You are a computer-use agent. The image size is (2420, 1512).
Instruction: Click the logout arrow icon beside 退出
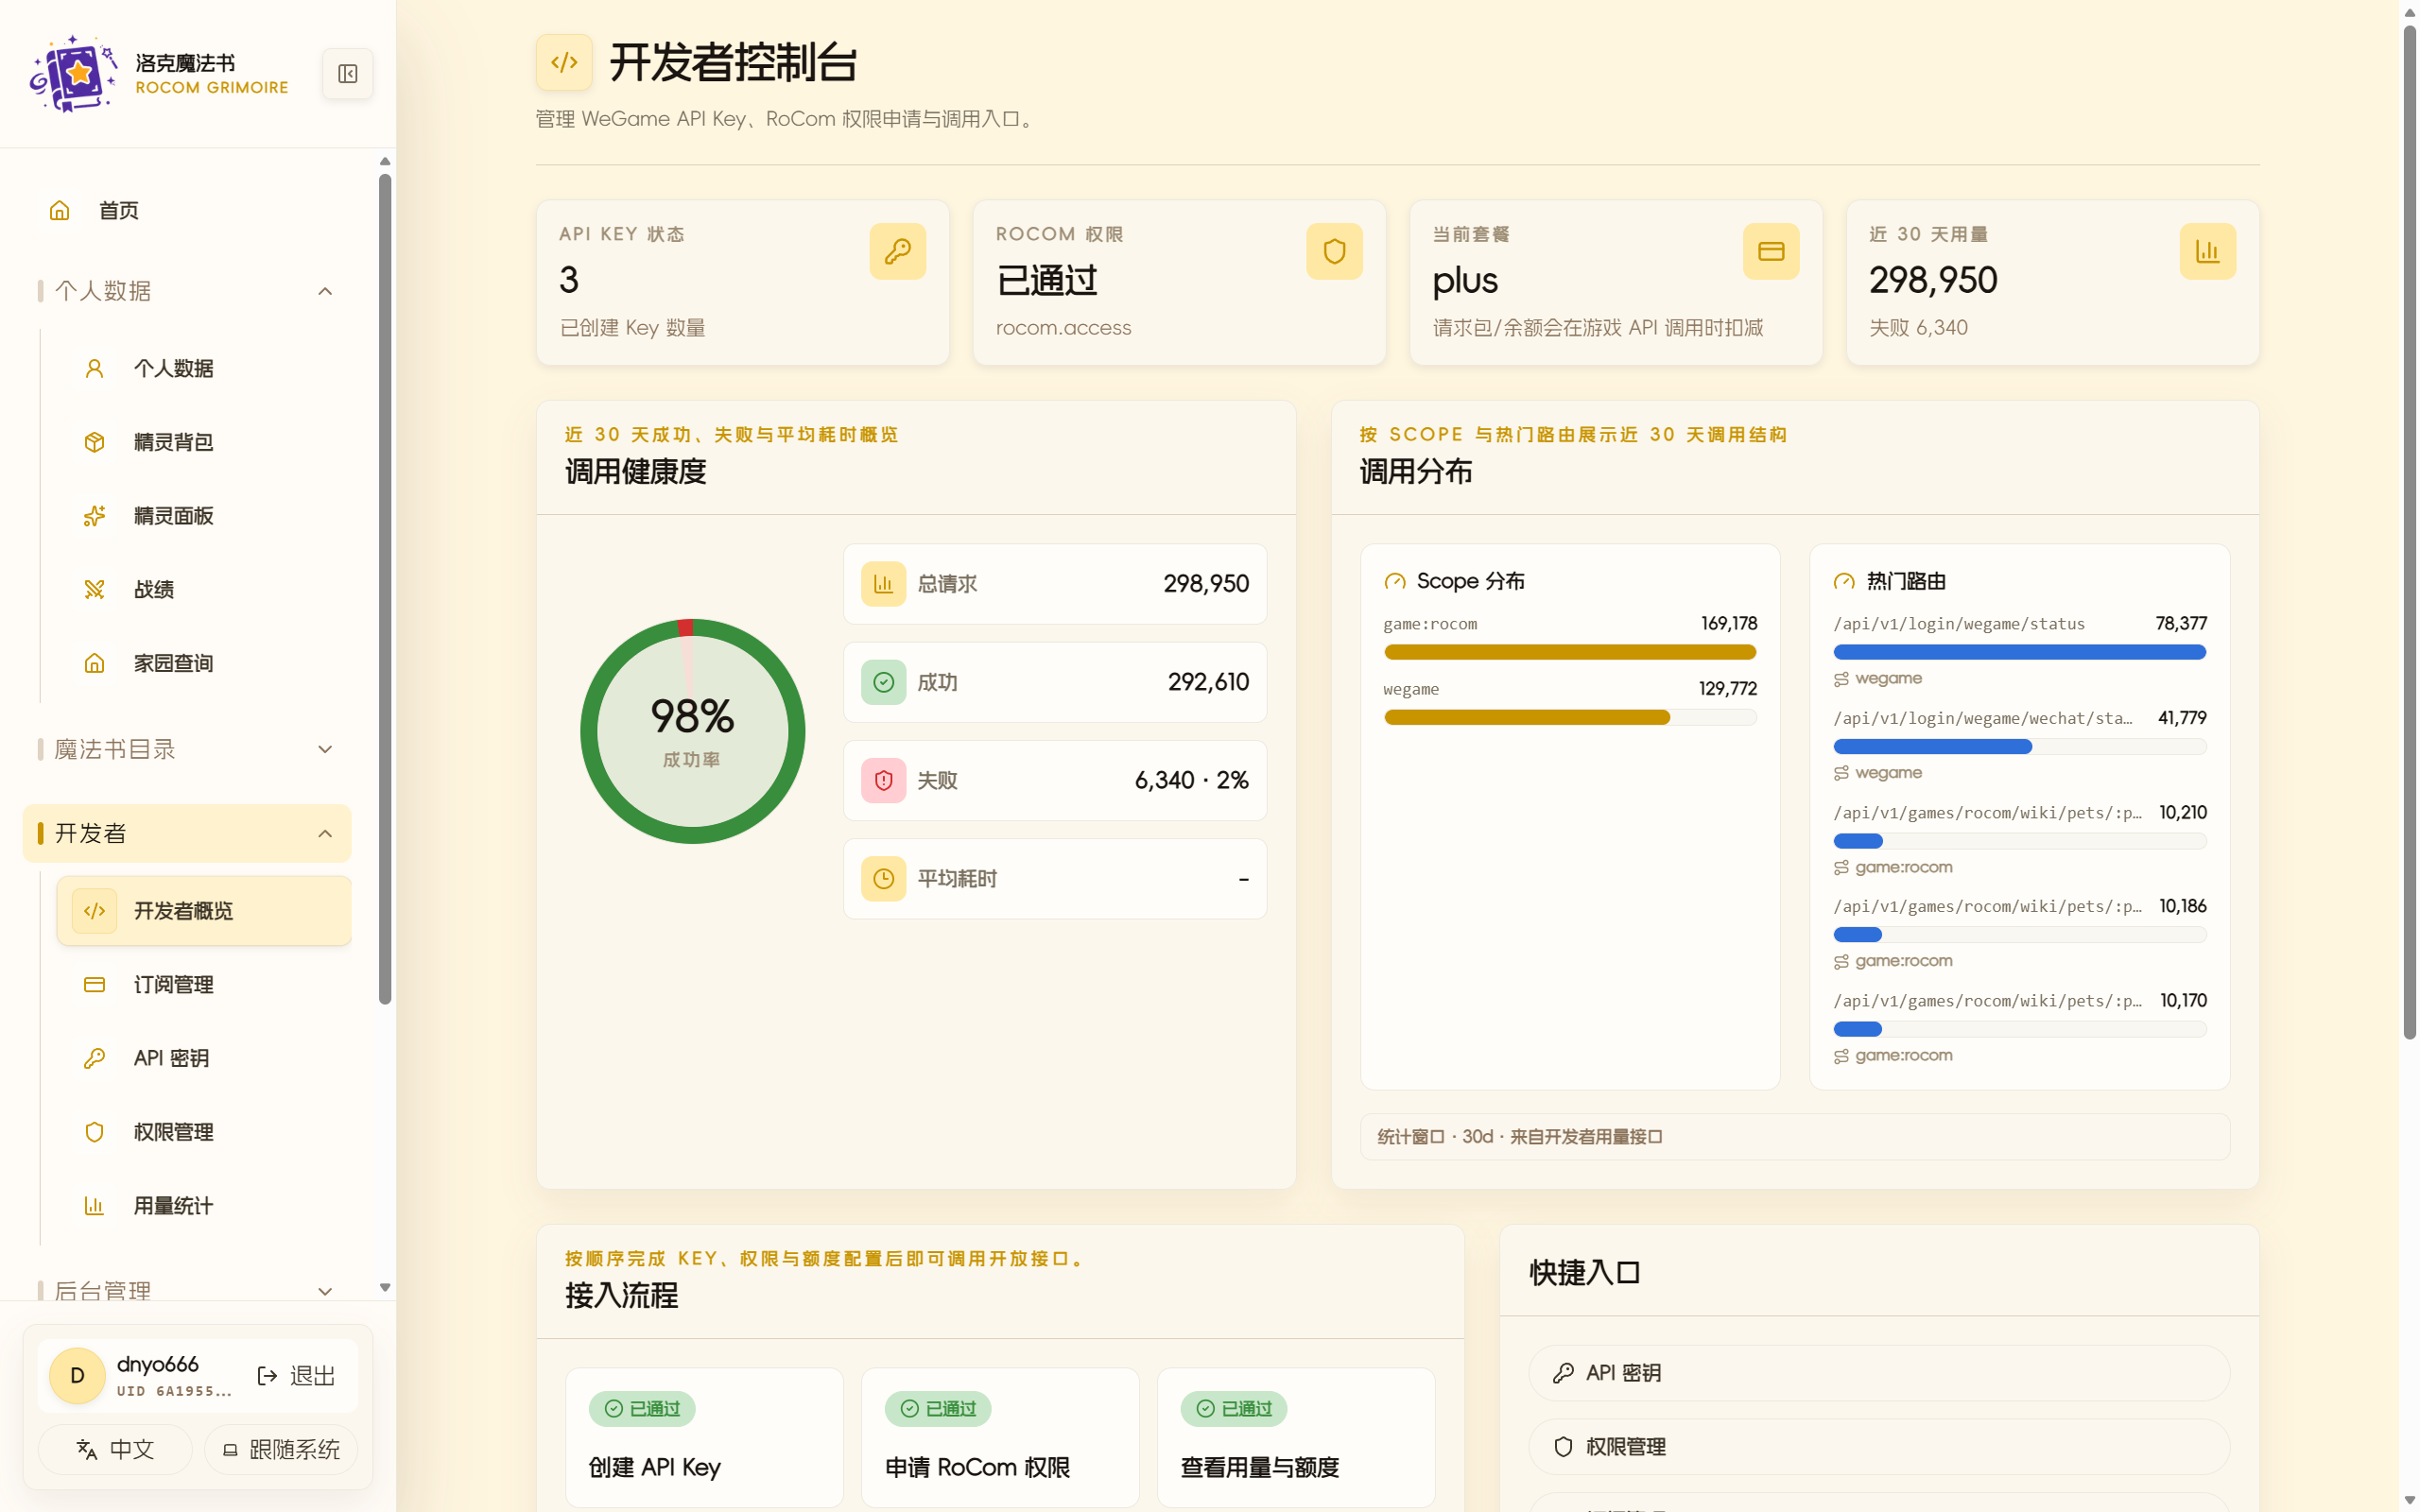(x=267, y=1376)
